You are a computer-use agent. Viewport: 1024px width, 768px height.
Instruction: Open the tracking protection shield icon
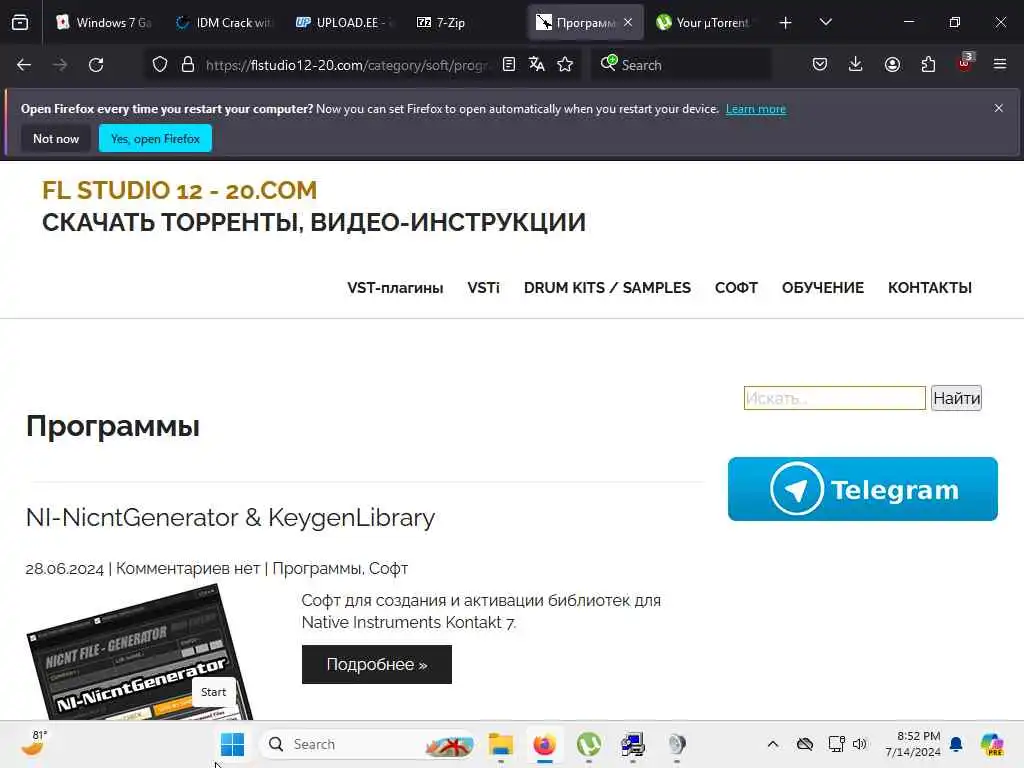click(160, 65)
